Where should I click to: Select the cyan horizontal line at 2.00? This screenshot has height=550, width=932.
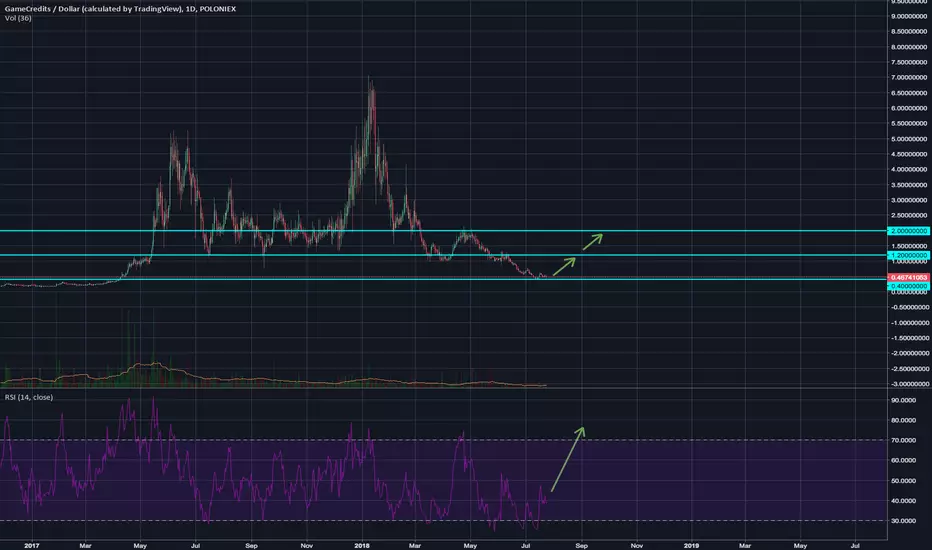443,231
